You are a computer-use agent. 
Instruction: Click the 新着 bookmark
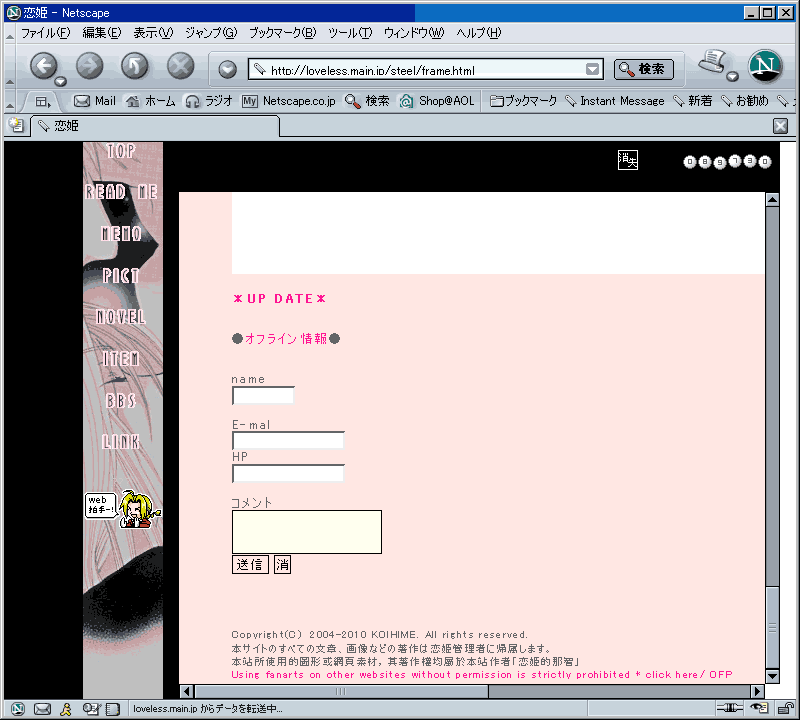coord(692,101)
